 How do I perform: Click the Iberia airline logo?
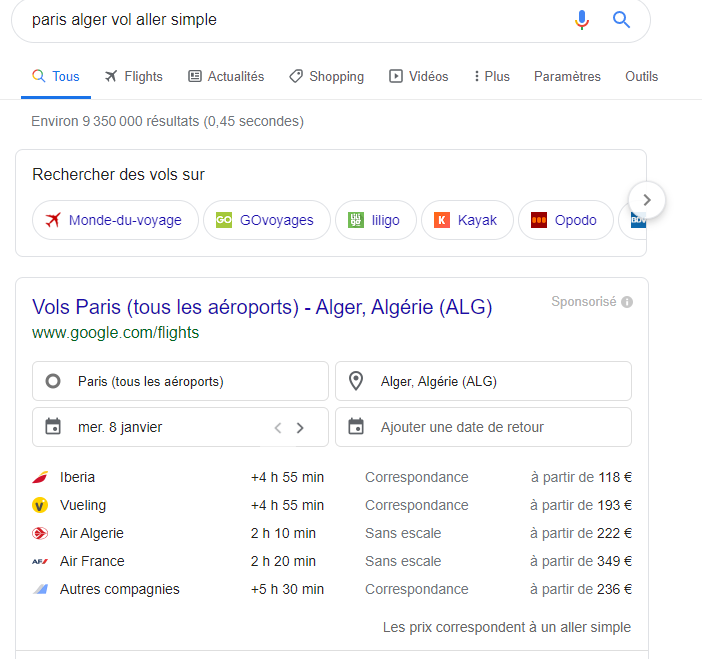[40, 477]
